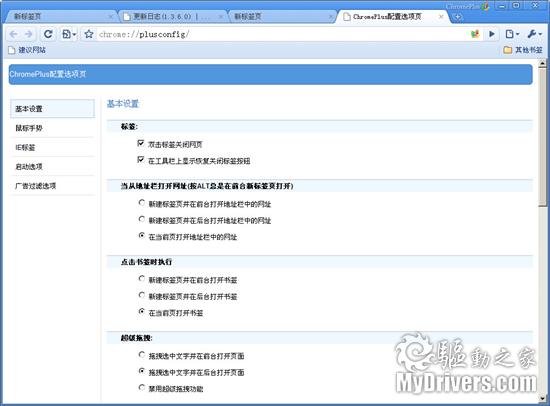Image resolution: width=550 pixels, height=406 pixels.
Task: Switch to the 更新日志 (1.3.6.0) tab
Action: point(172,16)
